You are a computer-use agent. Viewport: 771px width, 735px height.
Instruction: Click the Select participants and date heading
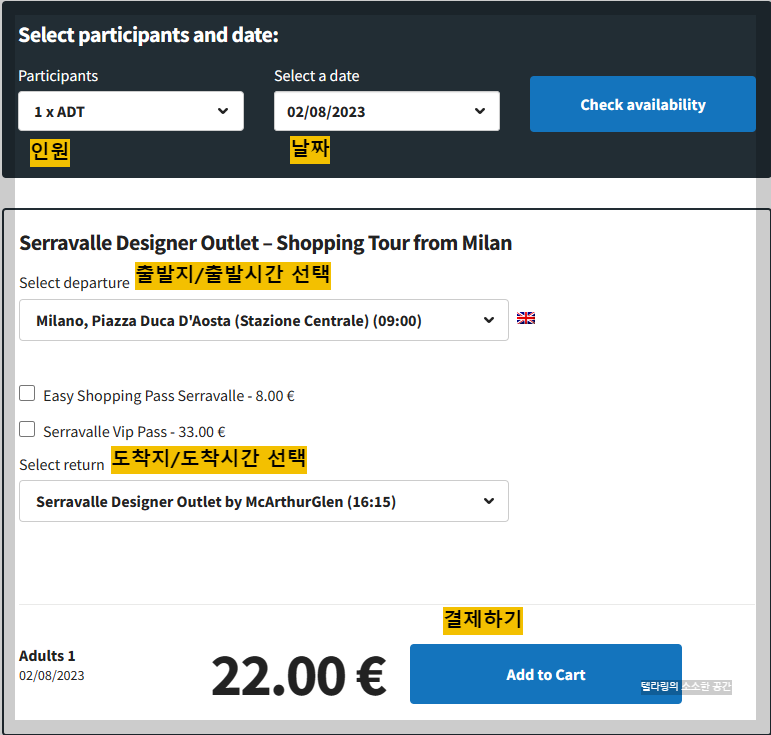tap(148, 35)
